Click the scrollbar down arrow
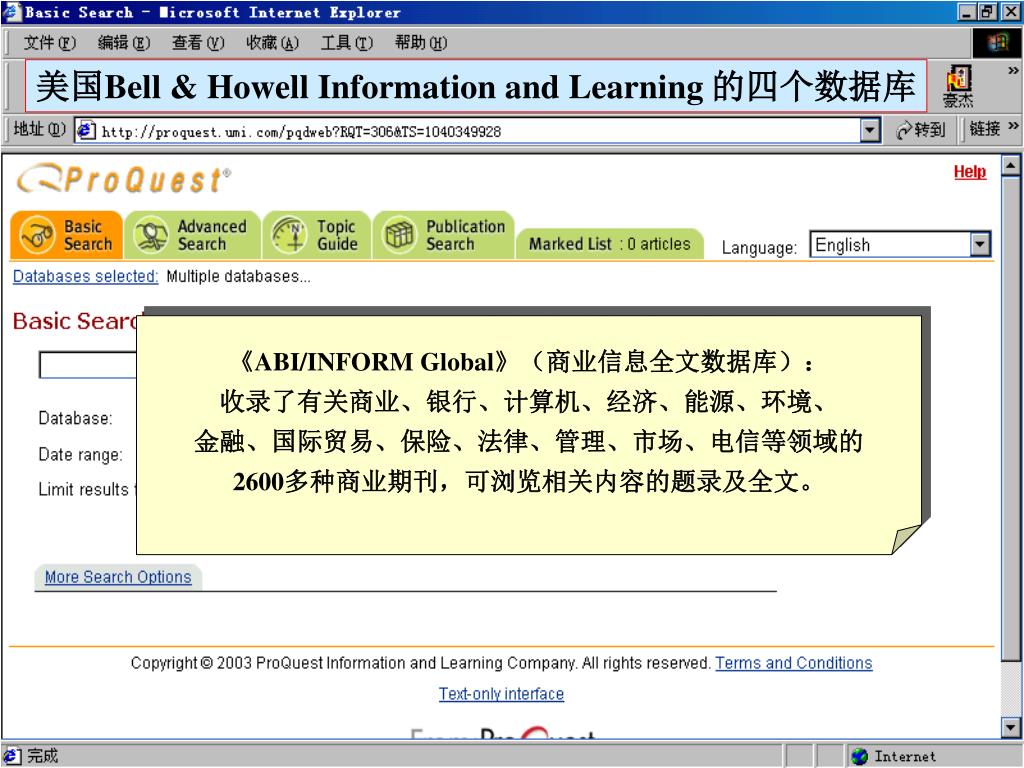The width and height of the screenshot is (1024, 768). 1010,726
